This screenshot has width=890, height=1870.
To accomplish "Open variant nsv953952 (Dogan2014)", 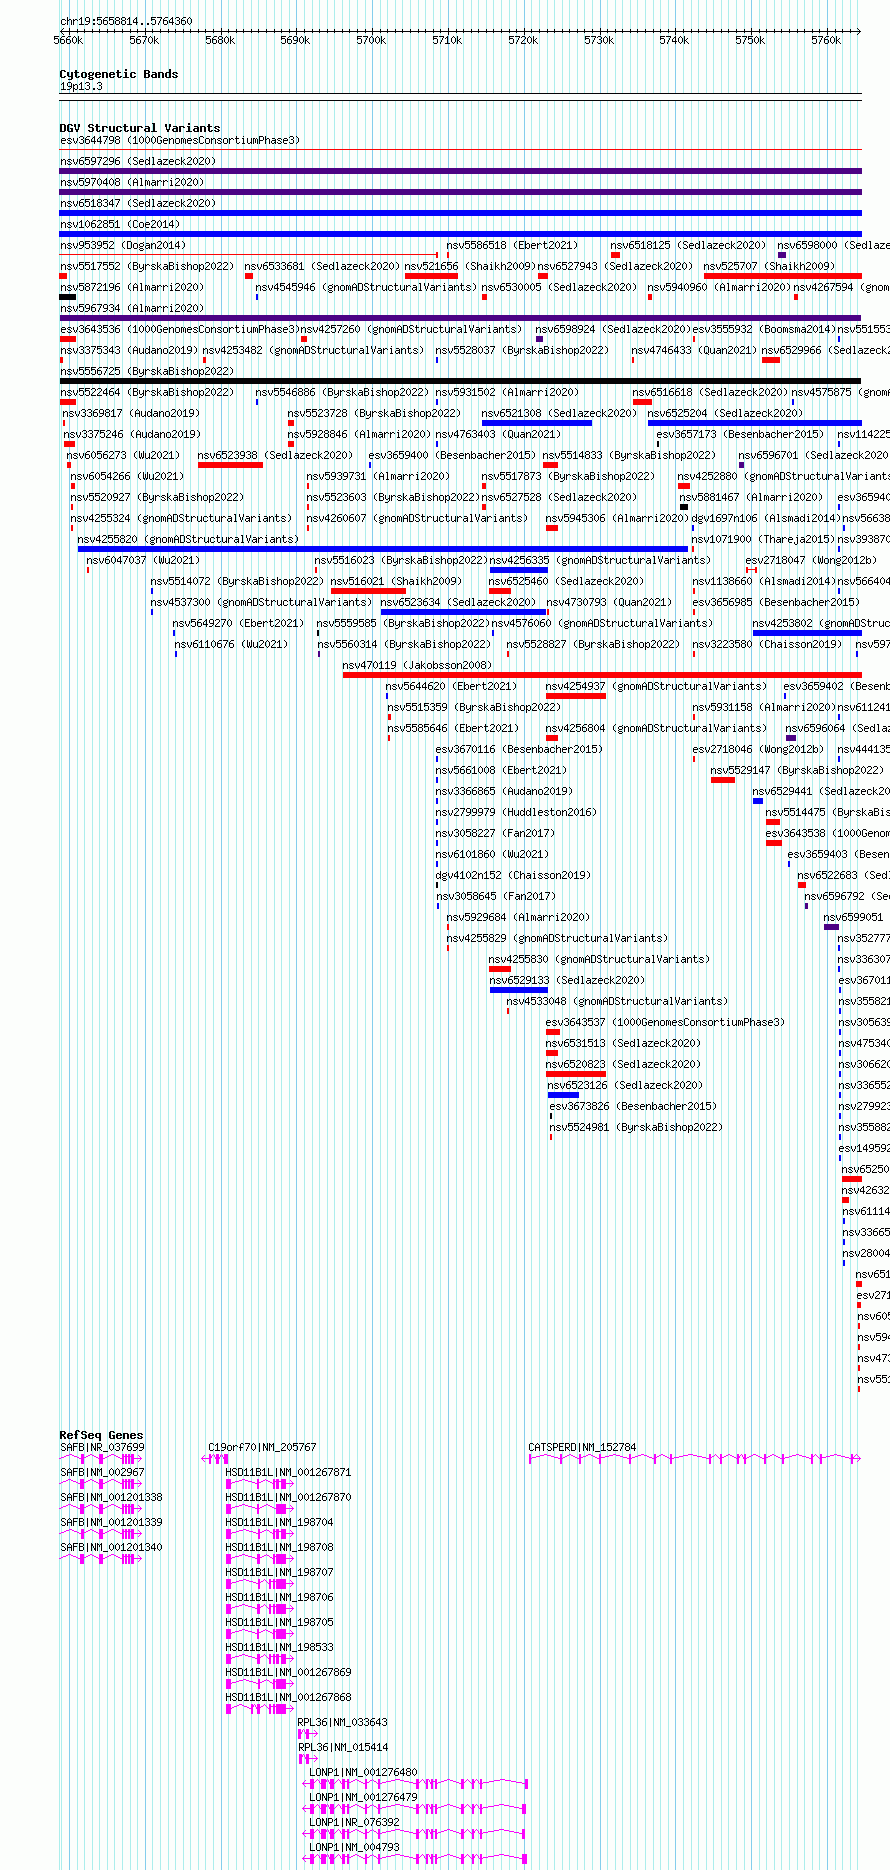I will click(x=123, y=245).
